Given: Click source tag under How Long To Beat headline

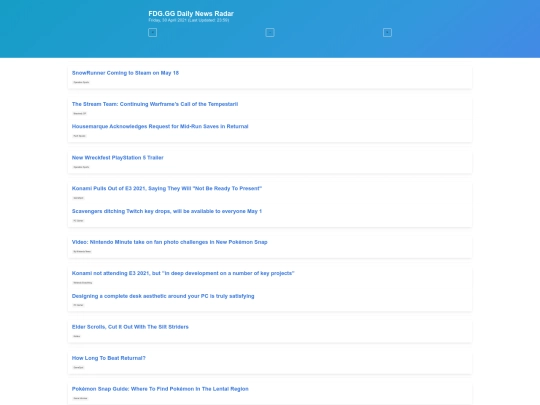Looking at the screenshot, I should coord(79,367).
